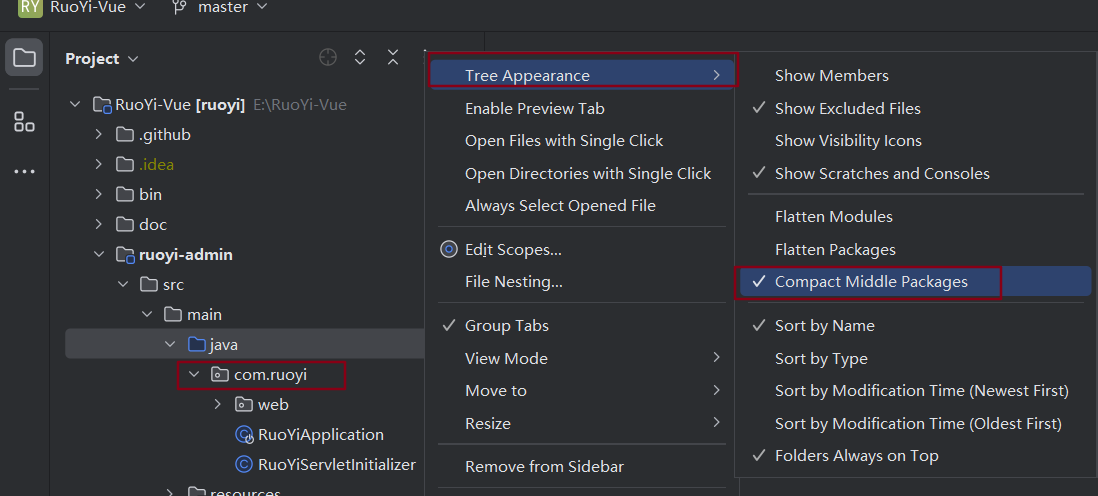Open the Edit Scopes dialog
This screenshot has height=496, width=1098.
(x=513, y=250)
